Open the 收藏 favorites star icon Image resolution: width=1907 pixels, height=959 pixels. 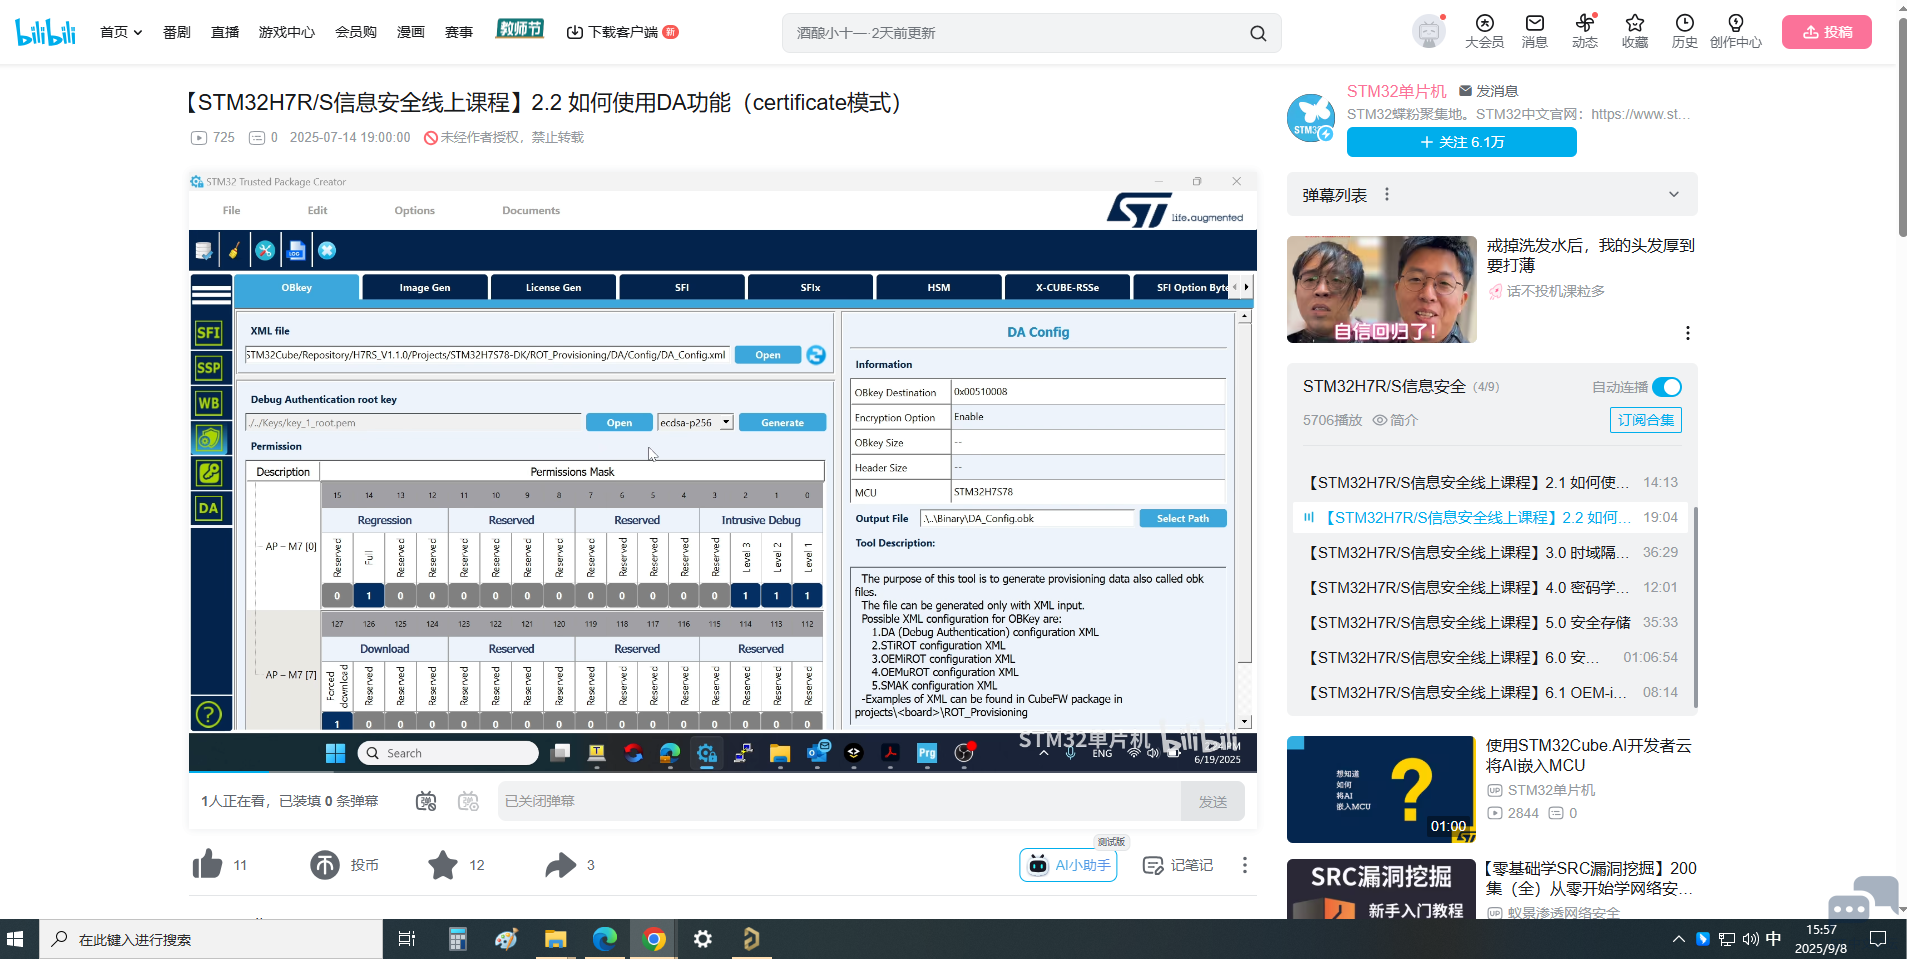pyautogui.click(x=1635, y=31)
